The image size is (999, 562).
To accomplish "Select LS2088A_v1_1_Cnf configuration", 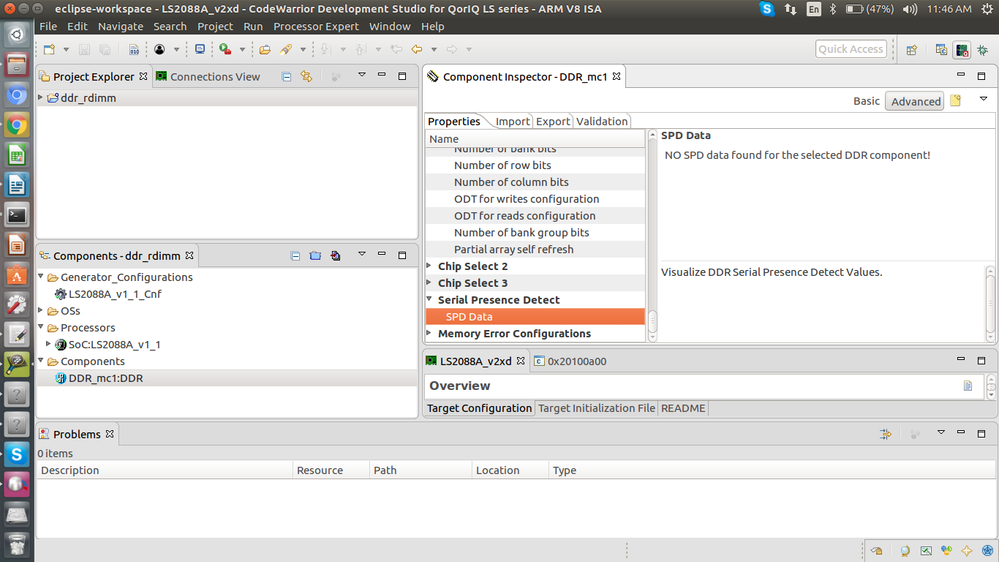I will click(115, 294).
